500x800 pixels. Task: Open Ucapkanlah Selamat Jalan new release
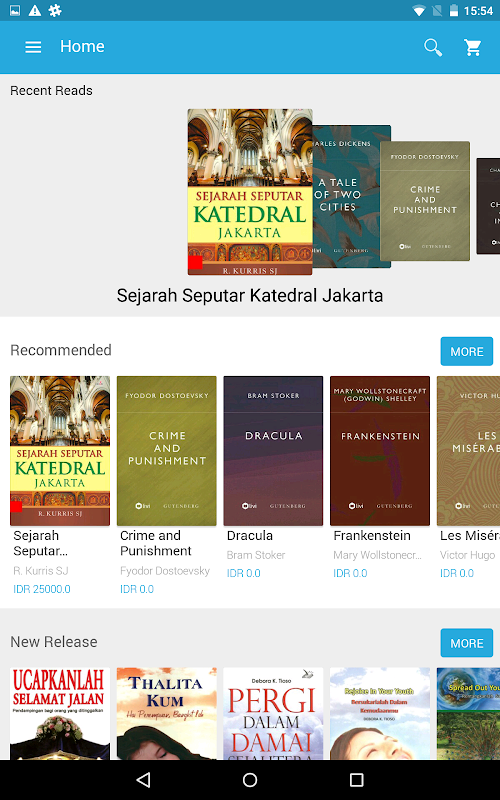click(60, 714)
